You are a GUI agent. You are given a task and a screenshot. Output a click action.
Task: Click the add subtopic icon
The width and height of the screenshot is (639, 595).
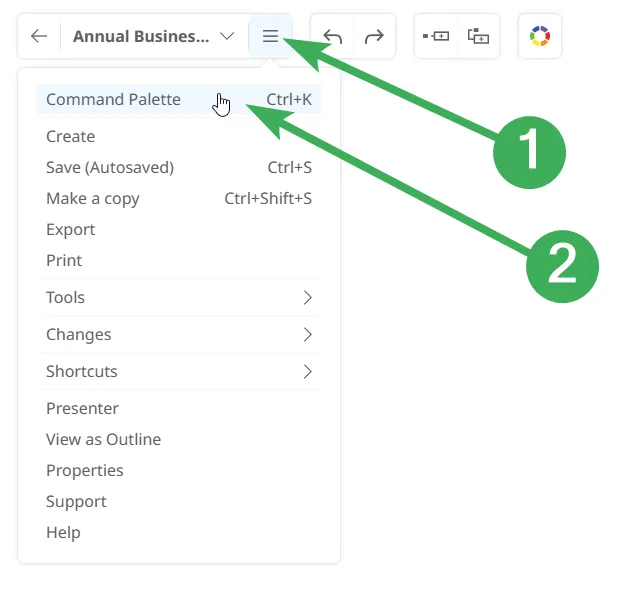(478, 37)
